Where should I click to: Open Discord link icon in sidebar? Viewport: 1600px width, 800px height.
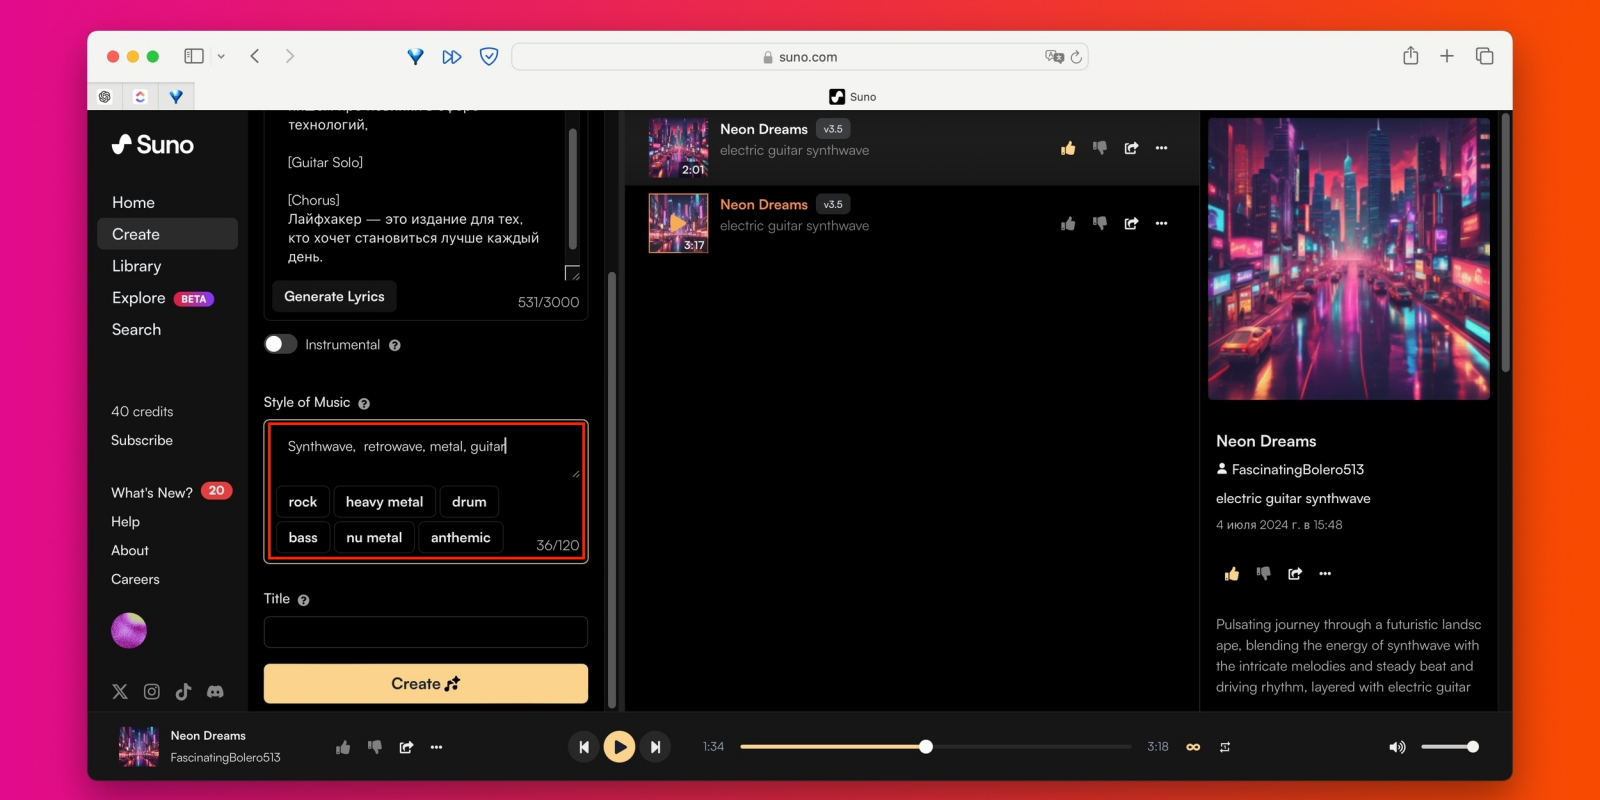pyautogui.click(x=215, y=692)
